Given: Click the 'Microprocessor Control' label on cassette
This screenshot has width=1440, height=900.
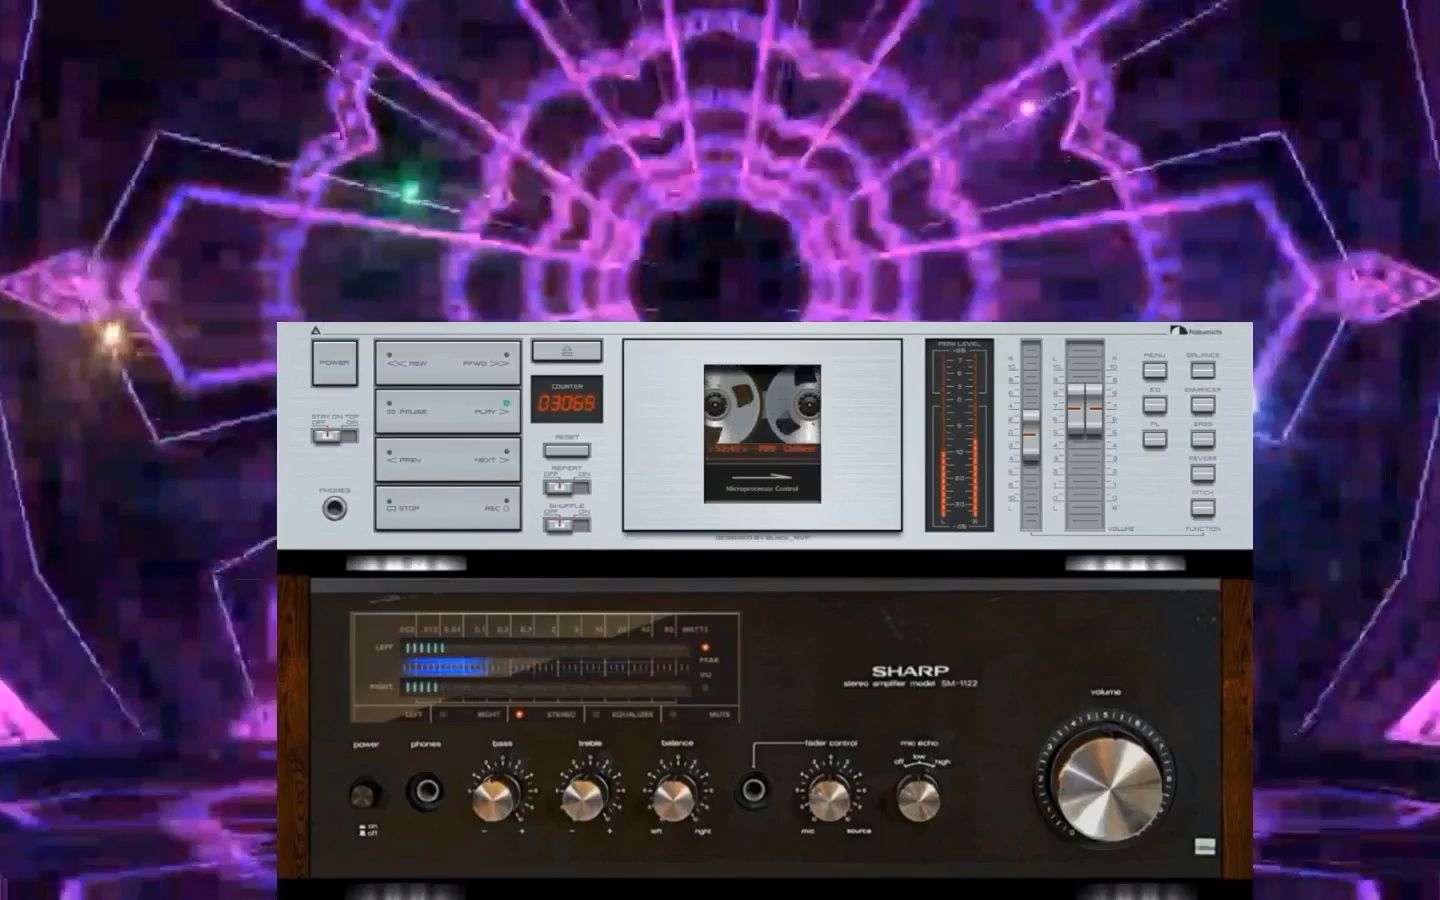Looking at the screenshot, I should tap(762, 489).
